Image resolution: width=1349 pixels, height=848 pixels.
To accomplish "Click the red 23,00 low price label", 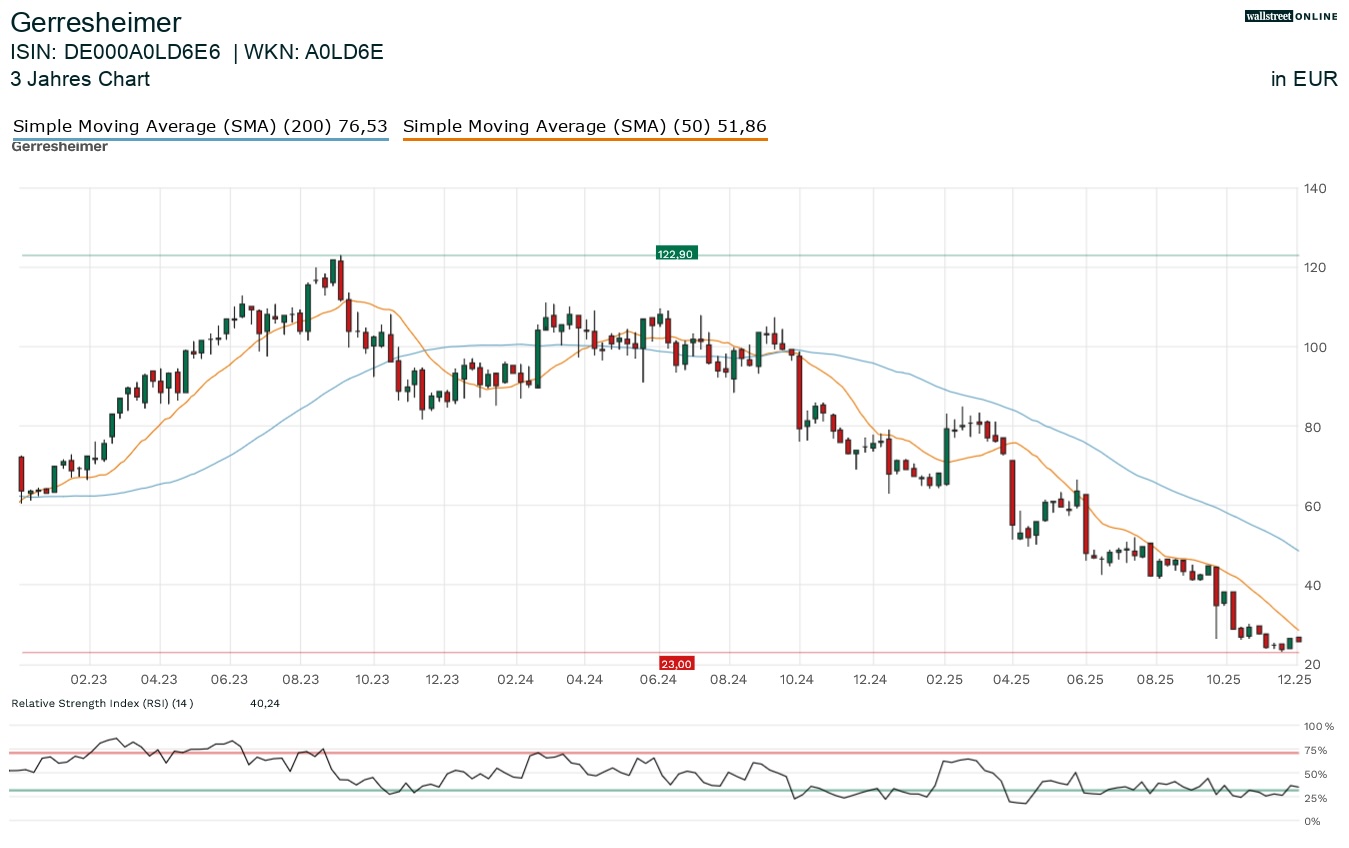I will pos(676,663).
